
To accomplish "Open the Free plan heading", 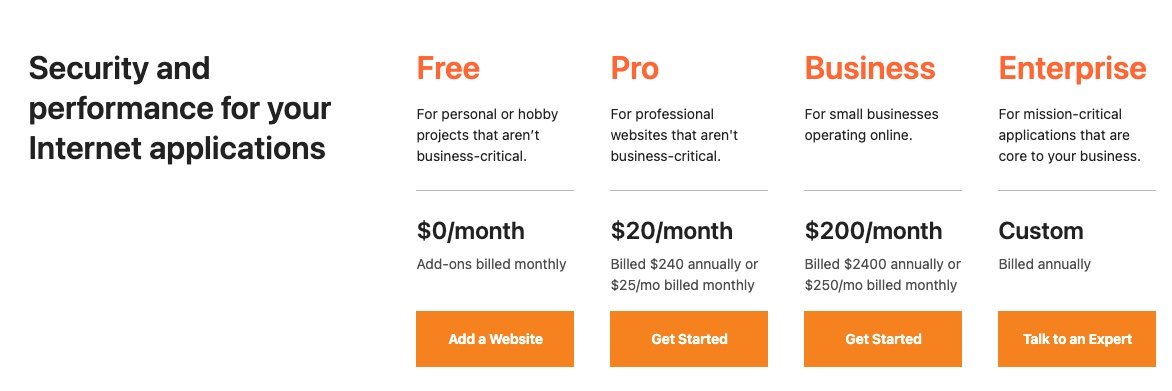I will (x=448, y=68).
